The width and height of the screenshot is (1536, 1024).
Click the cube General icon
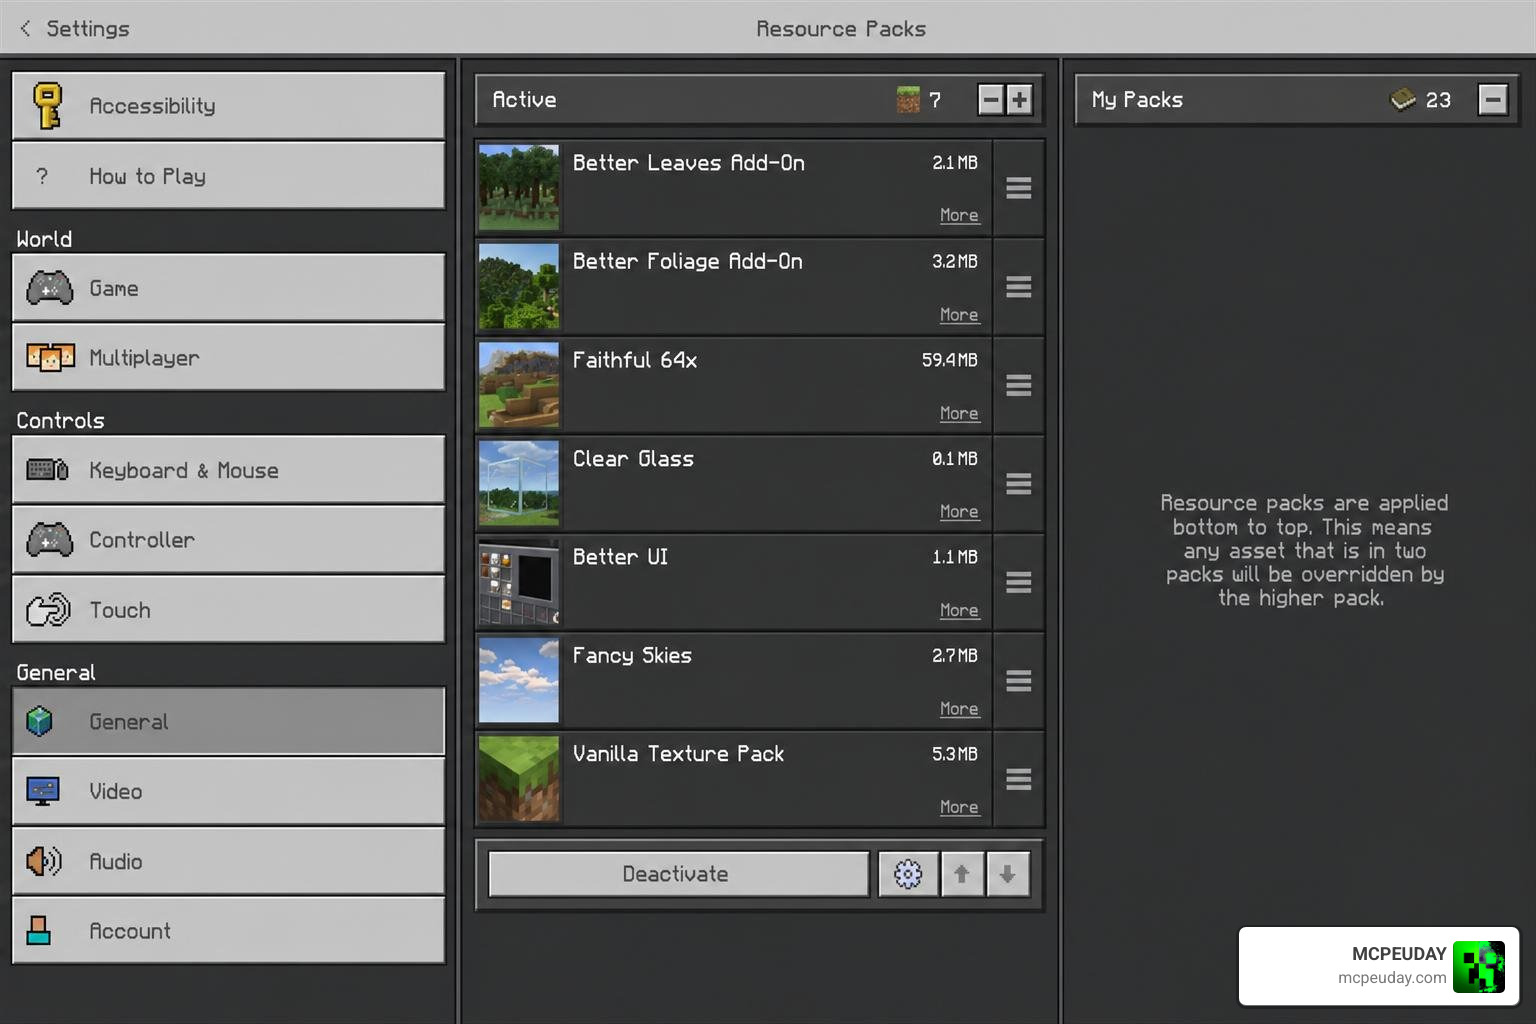[39, 721]
